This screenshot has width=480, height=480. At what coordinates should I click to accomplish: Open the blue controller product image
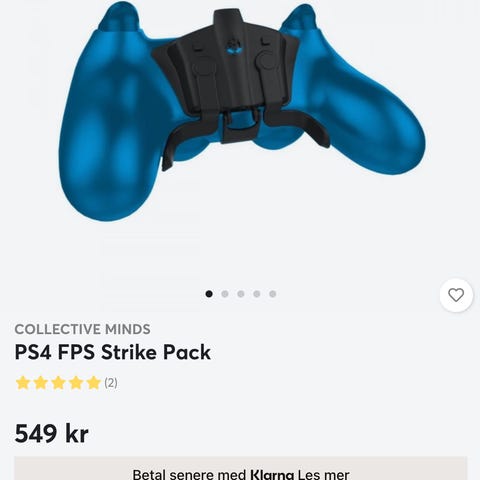click(x=242, y=112)
